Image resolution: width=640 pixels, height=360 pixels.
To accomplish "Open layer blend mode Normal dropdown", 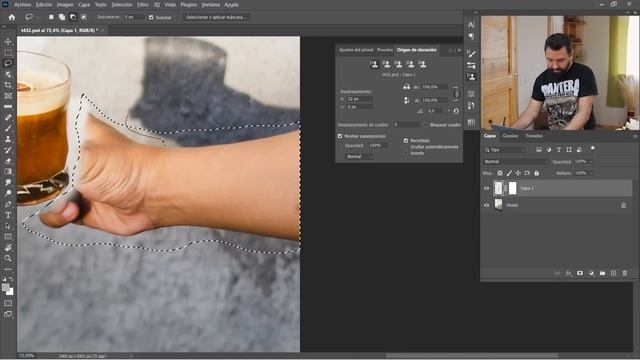I will tap(516, 162).
